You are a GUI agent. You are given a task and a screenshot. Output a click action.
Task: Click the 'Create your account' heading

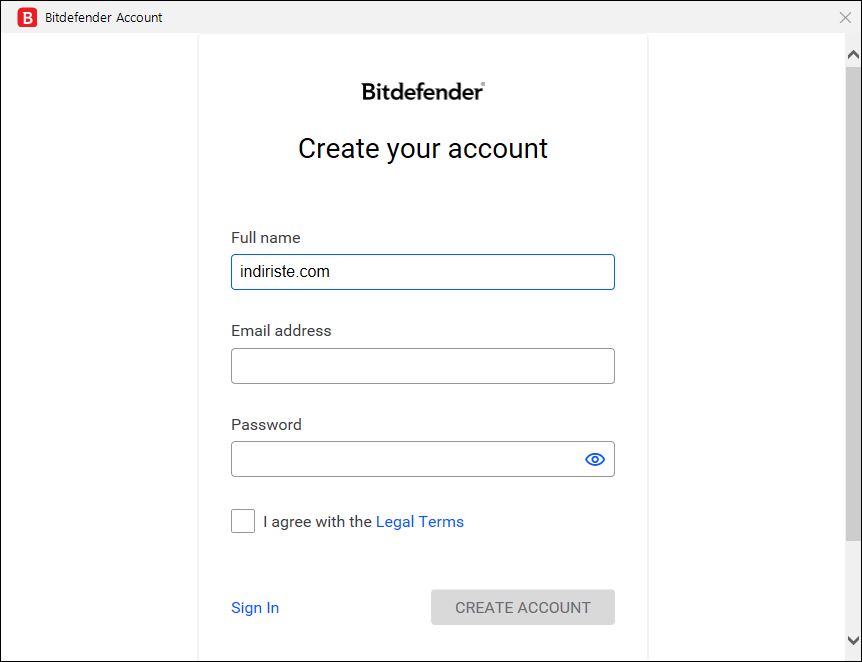(x=423, y=148)
